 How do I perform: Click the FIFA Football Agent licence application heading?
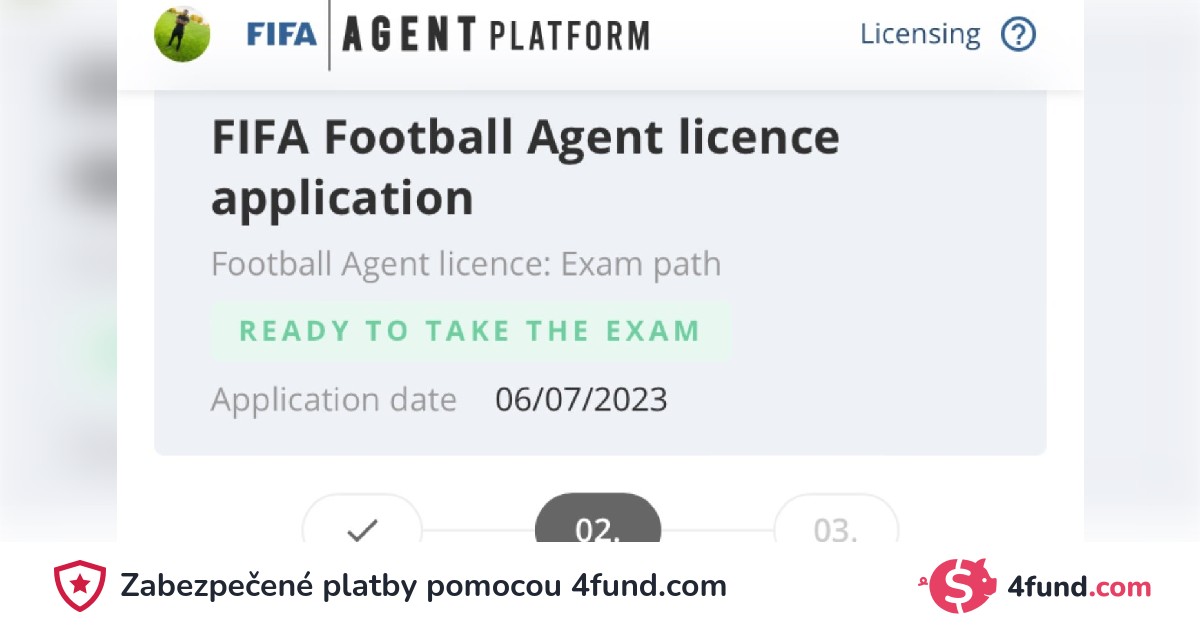click(x=525, y=167)
